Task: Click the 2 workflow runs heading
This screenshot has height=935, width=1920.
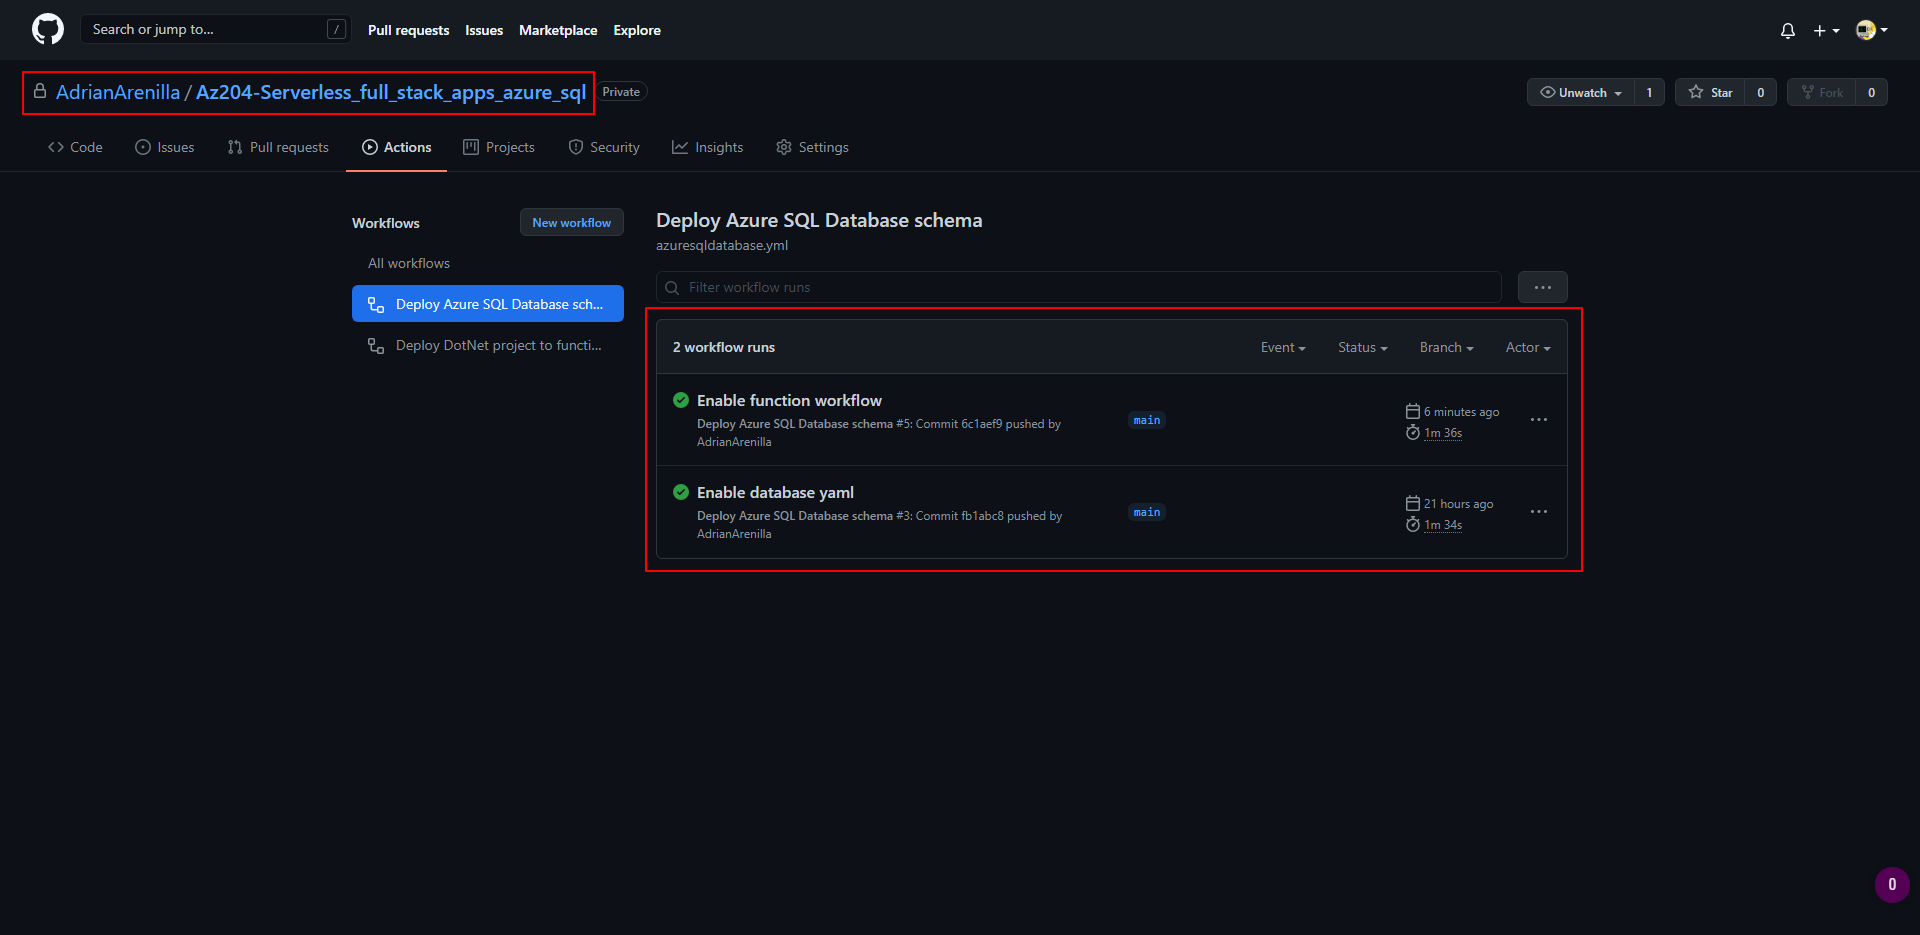Action: tap(724, 347)
